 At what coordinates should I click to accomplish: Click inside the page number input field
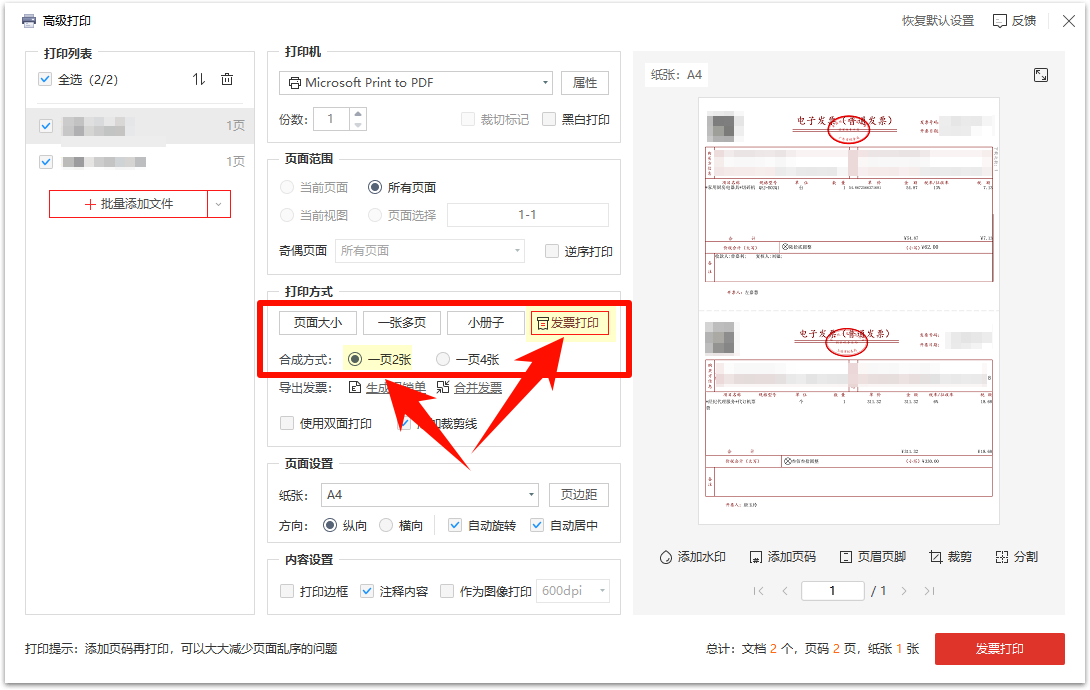coord(833,590)
